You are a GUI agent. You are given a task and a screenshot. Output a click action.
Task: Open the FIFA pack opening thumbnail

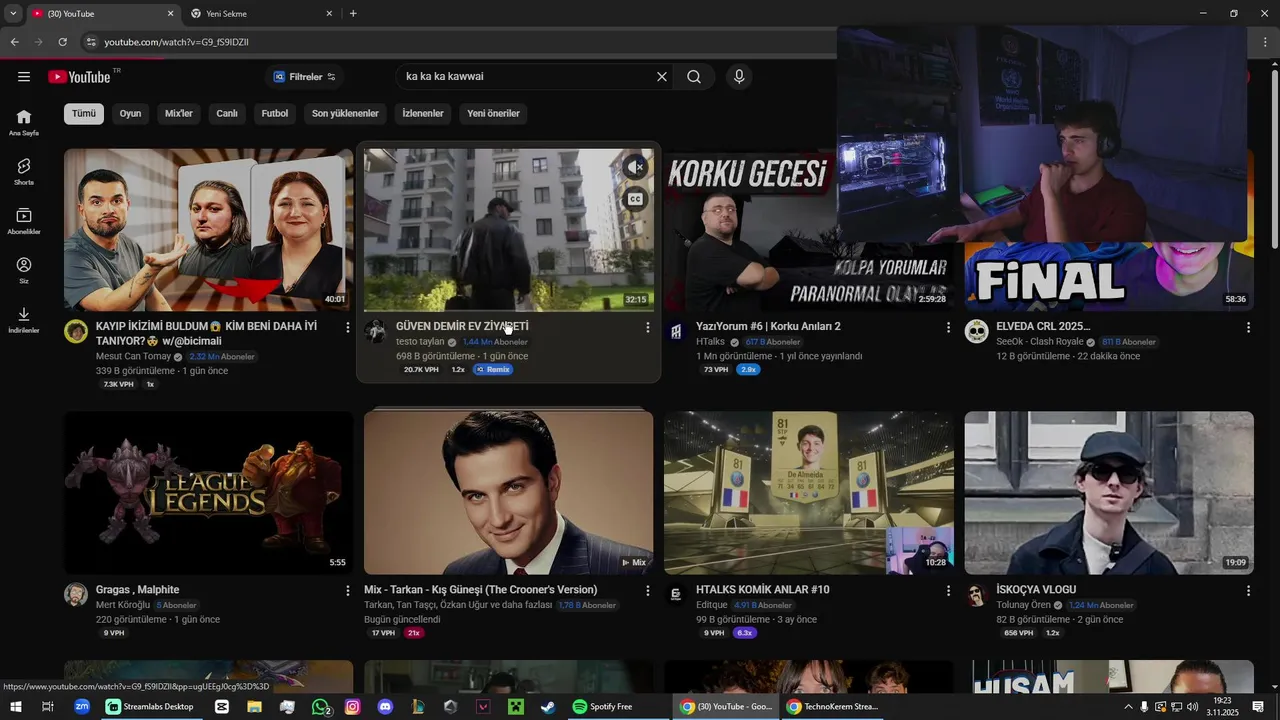[x=809, y=493]
